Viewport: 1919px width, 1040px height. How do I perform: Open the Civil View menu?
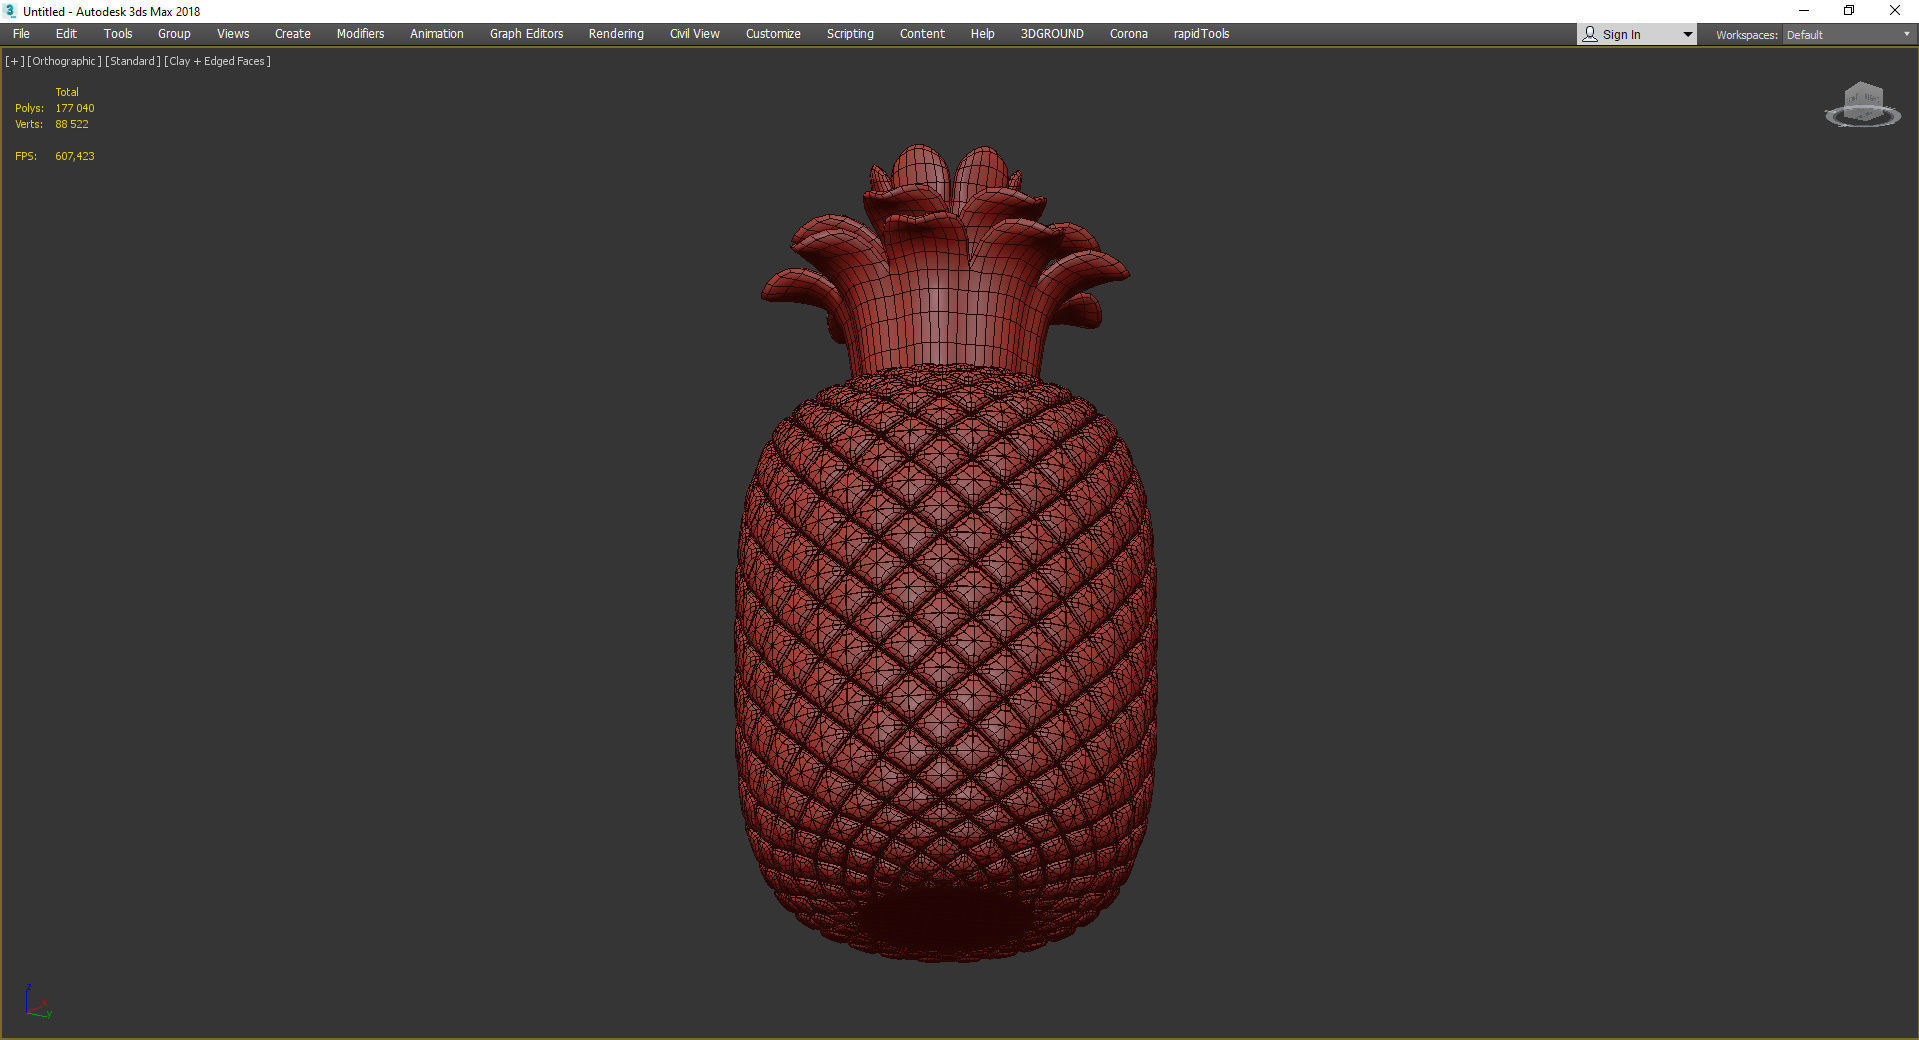point(694,33)
